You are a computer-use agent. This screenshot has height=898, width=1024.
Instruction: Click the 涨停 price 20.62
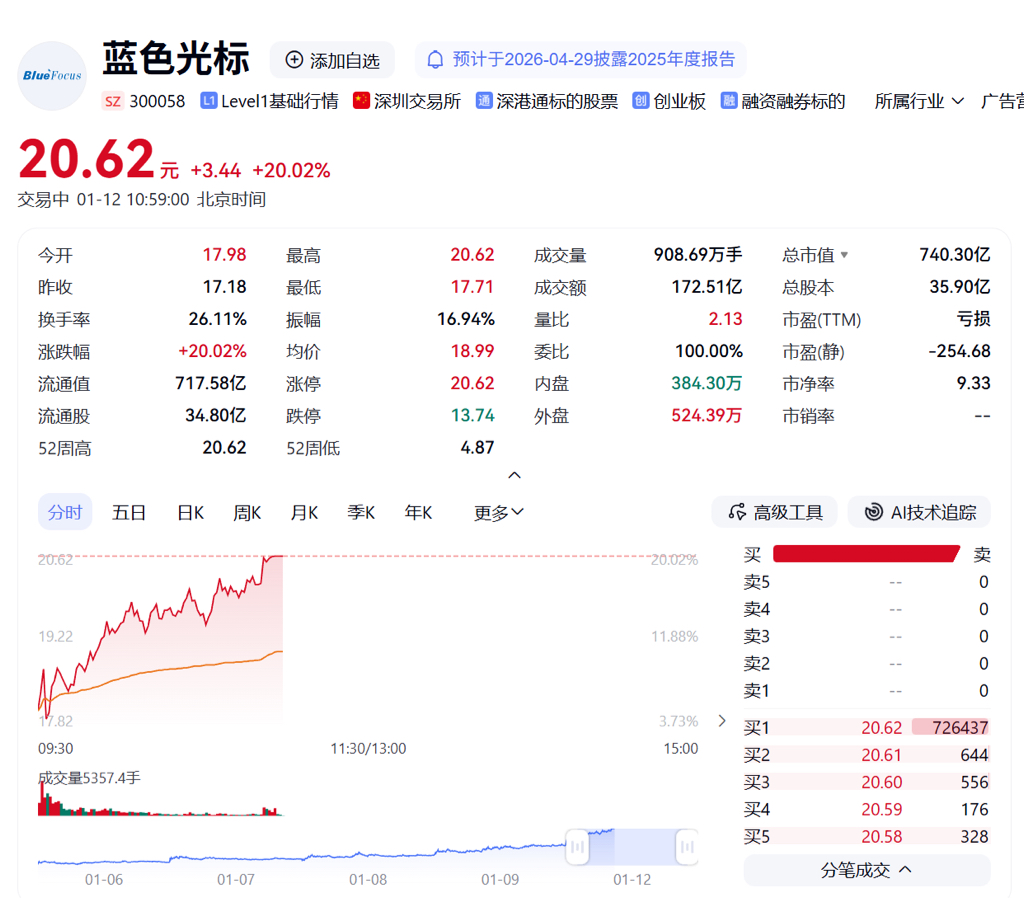[x=472, y=383]
